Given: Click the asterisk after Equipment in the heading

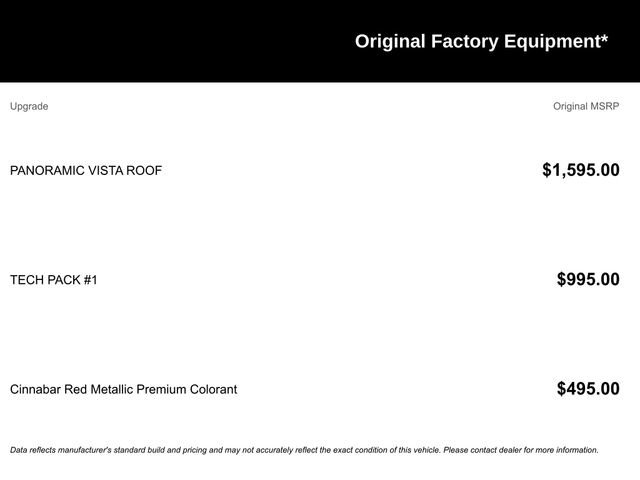Looking at the screenshot, I should pyautogui.click(x=604, y=38).
